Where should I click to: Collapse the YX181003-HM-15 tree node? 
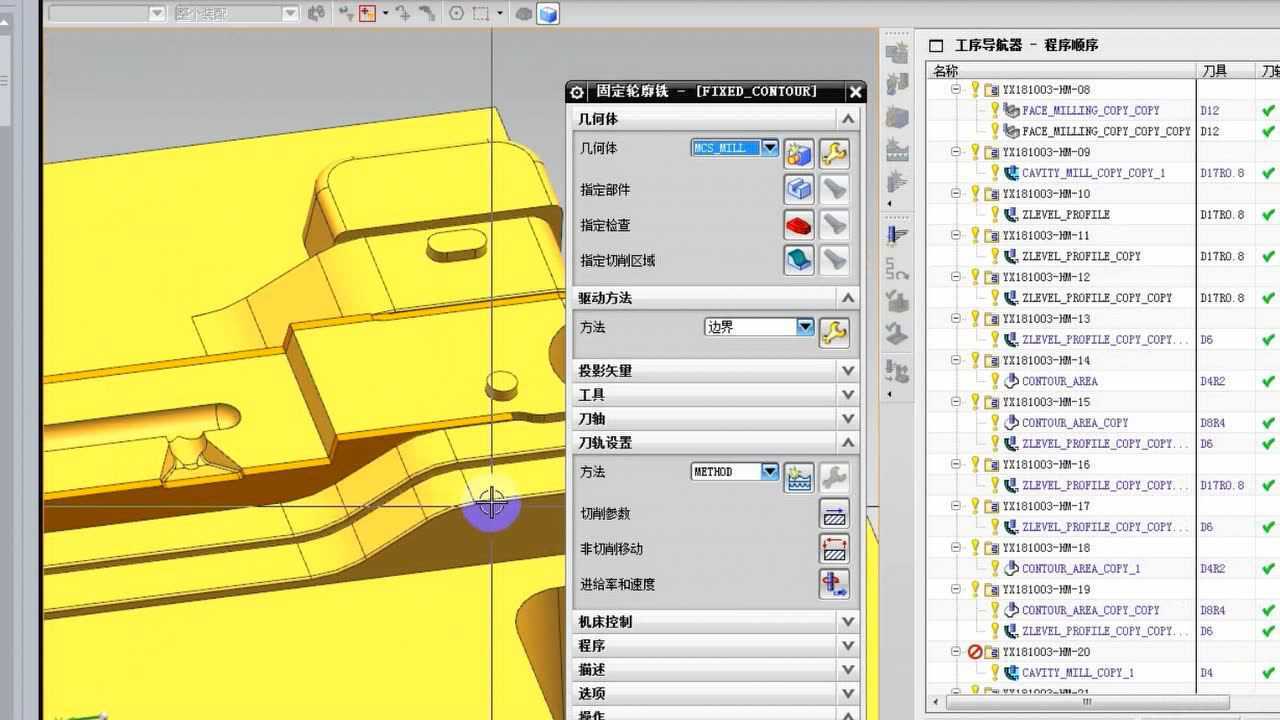click(x=956, y=402)
